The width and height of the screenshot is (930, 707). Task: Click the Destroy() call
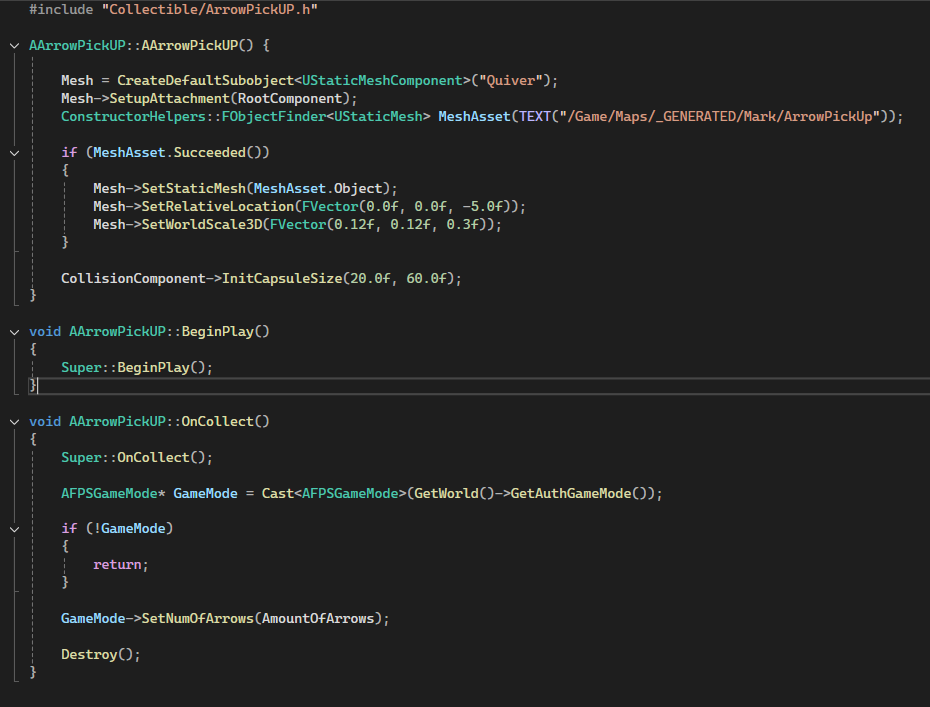coord(96,654)
